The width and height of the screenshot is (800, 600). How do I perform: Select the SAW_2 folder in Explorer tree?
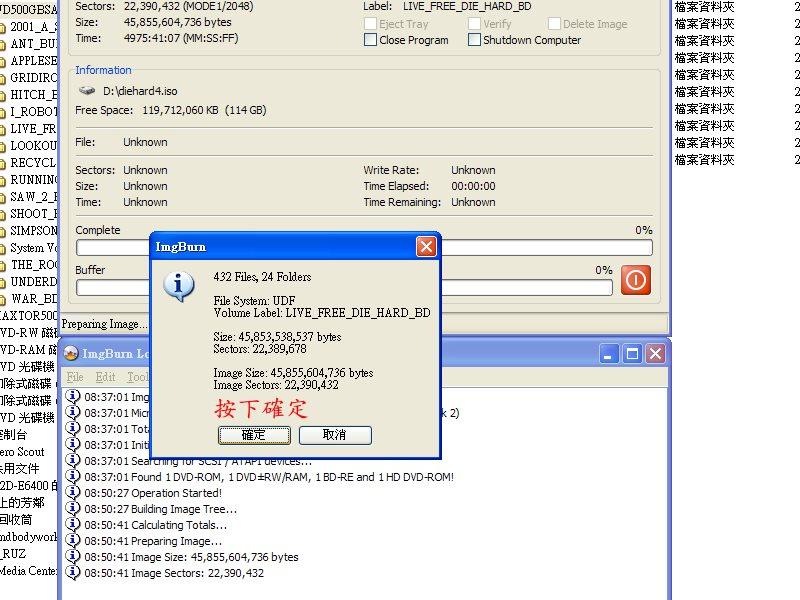[34, 197]
